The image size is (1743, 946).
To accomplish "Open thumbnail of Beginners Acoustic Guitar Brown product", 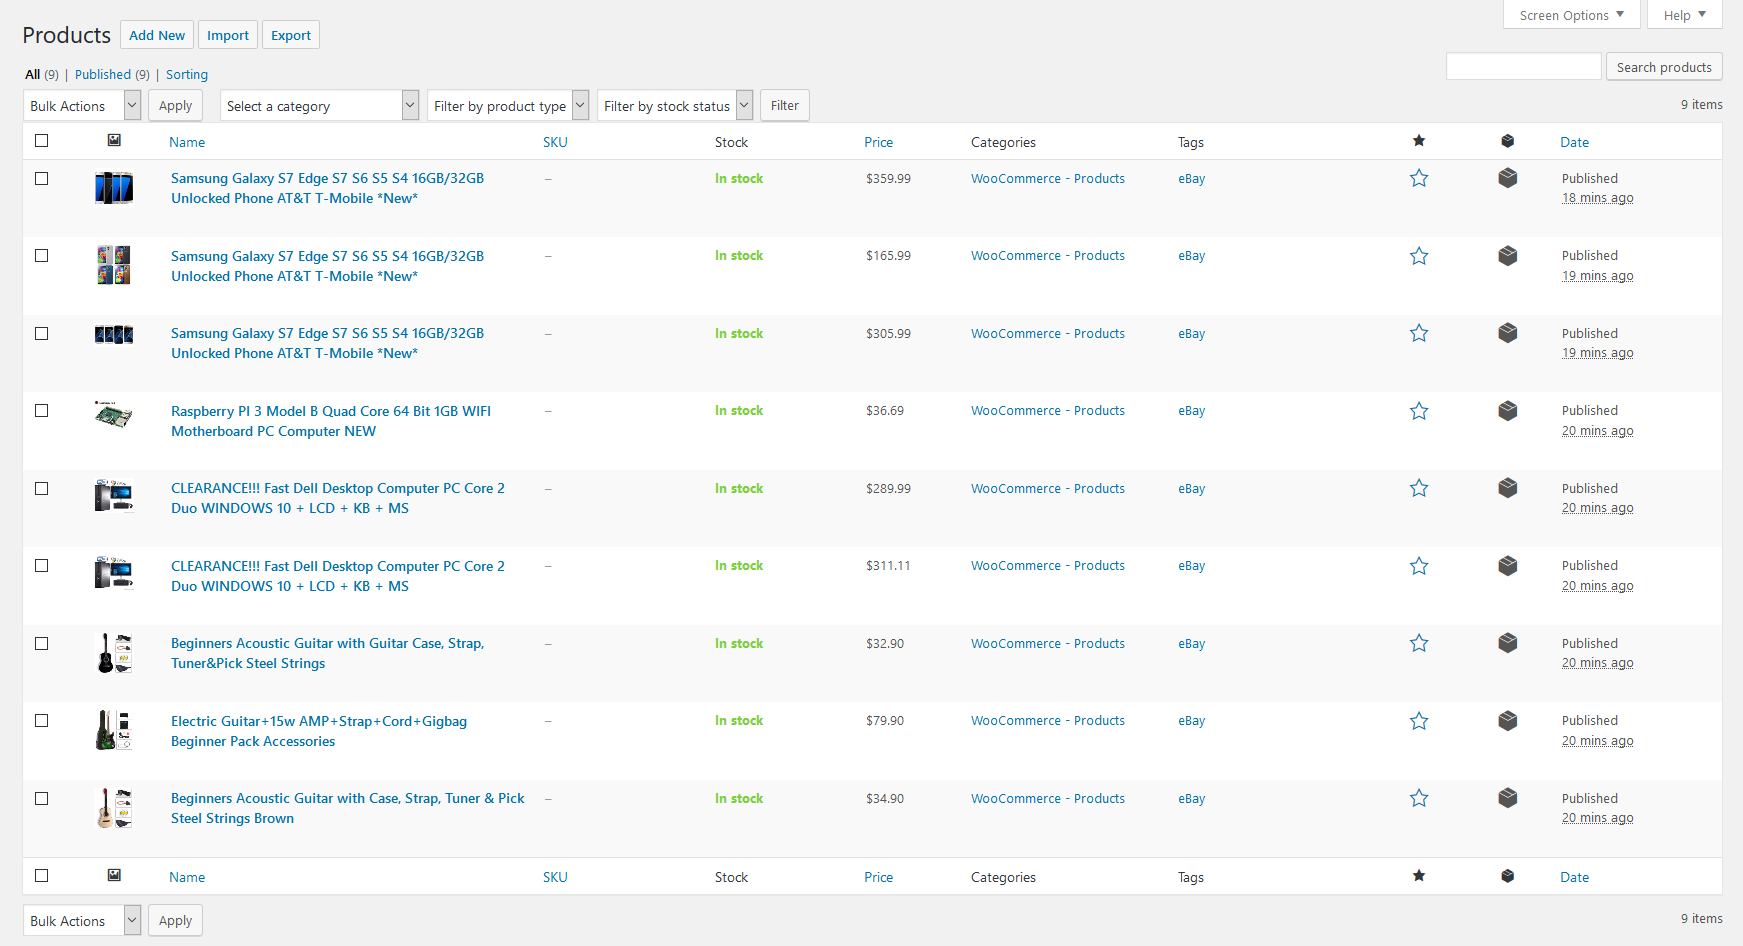I will tap(114, 808).
